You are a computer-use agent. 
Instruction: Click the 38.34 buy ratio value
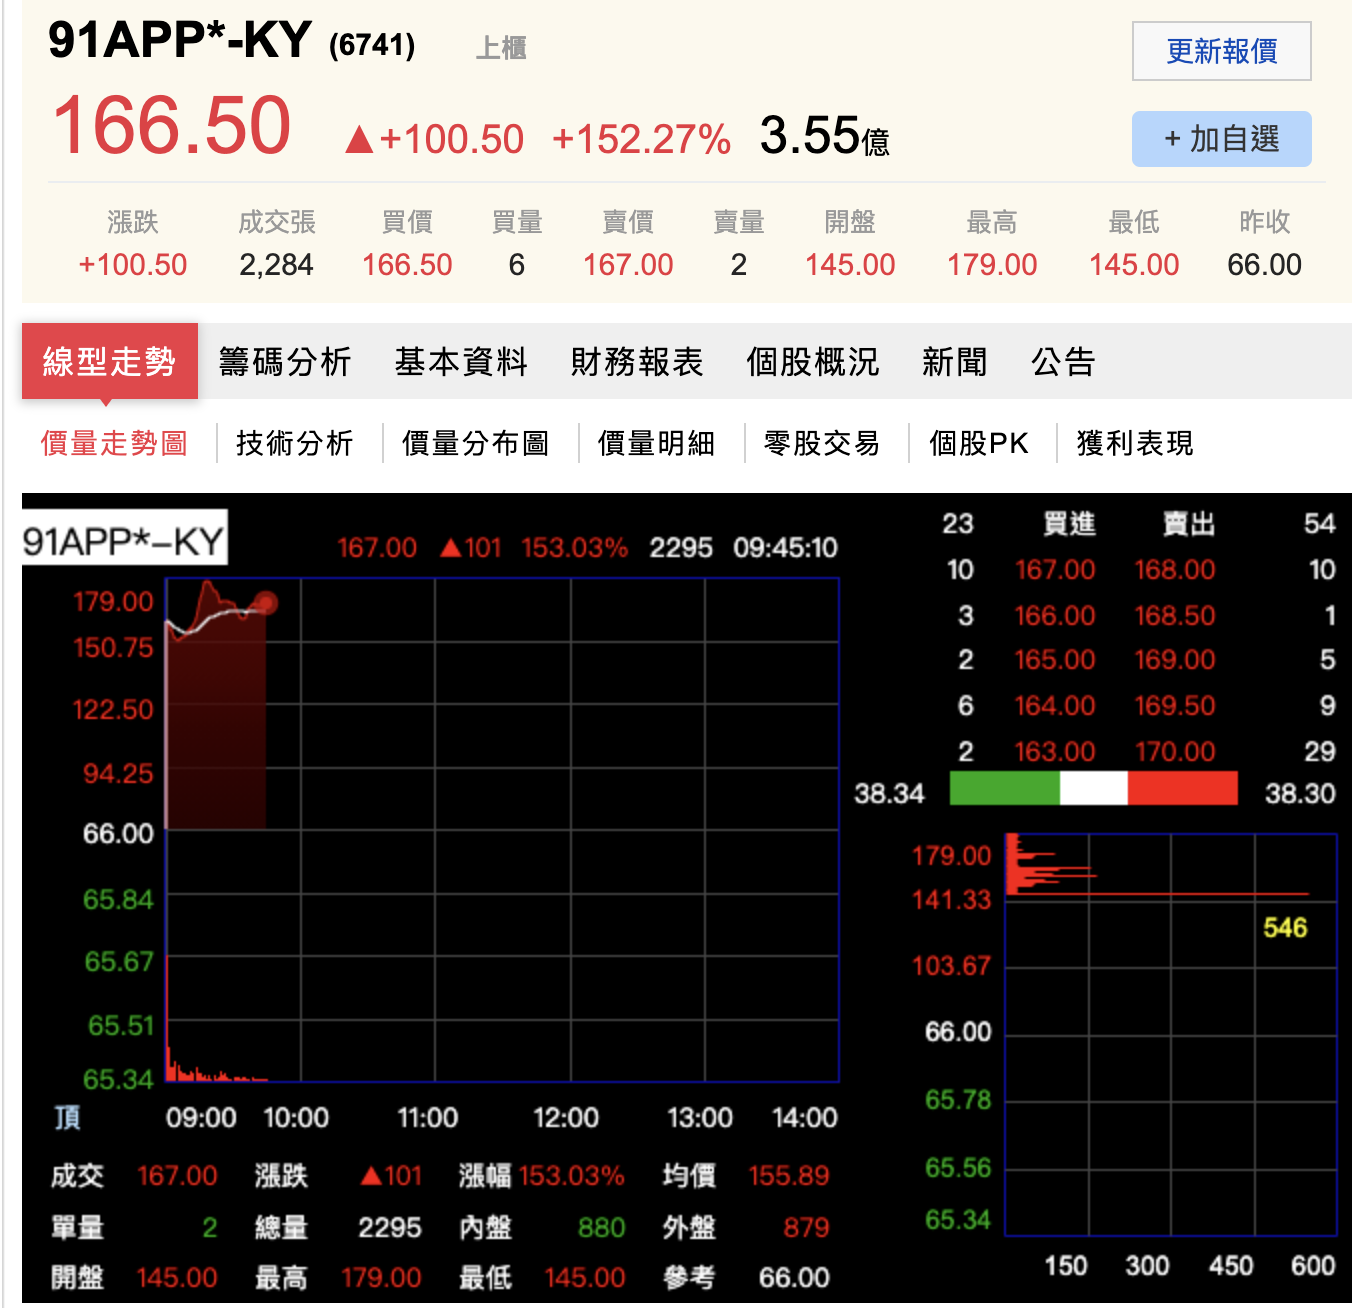(x=889, y=794)
